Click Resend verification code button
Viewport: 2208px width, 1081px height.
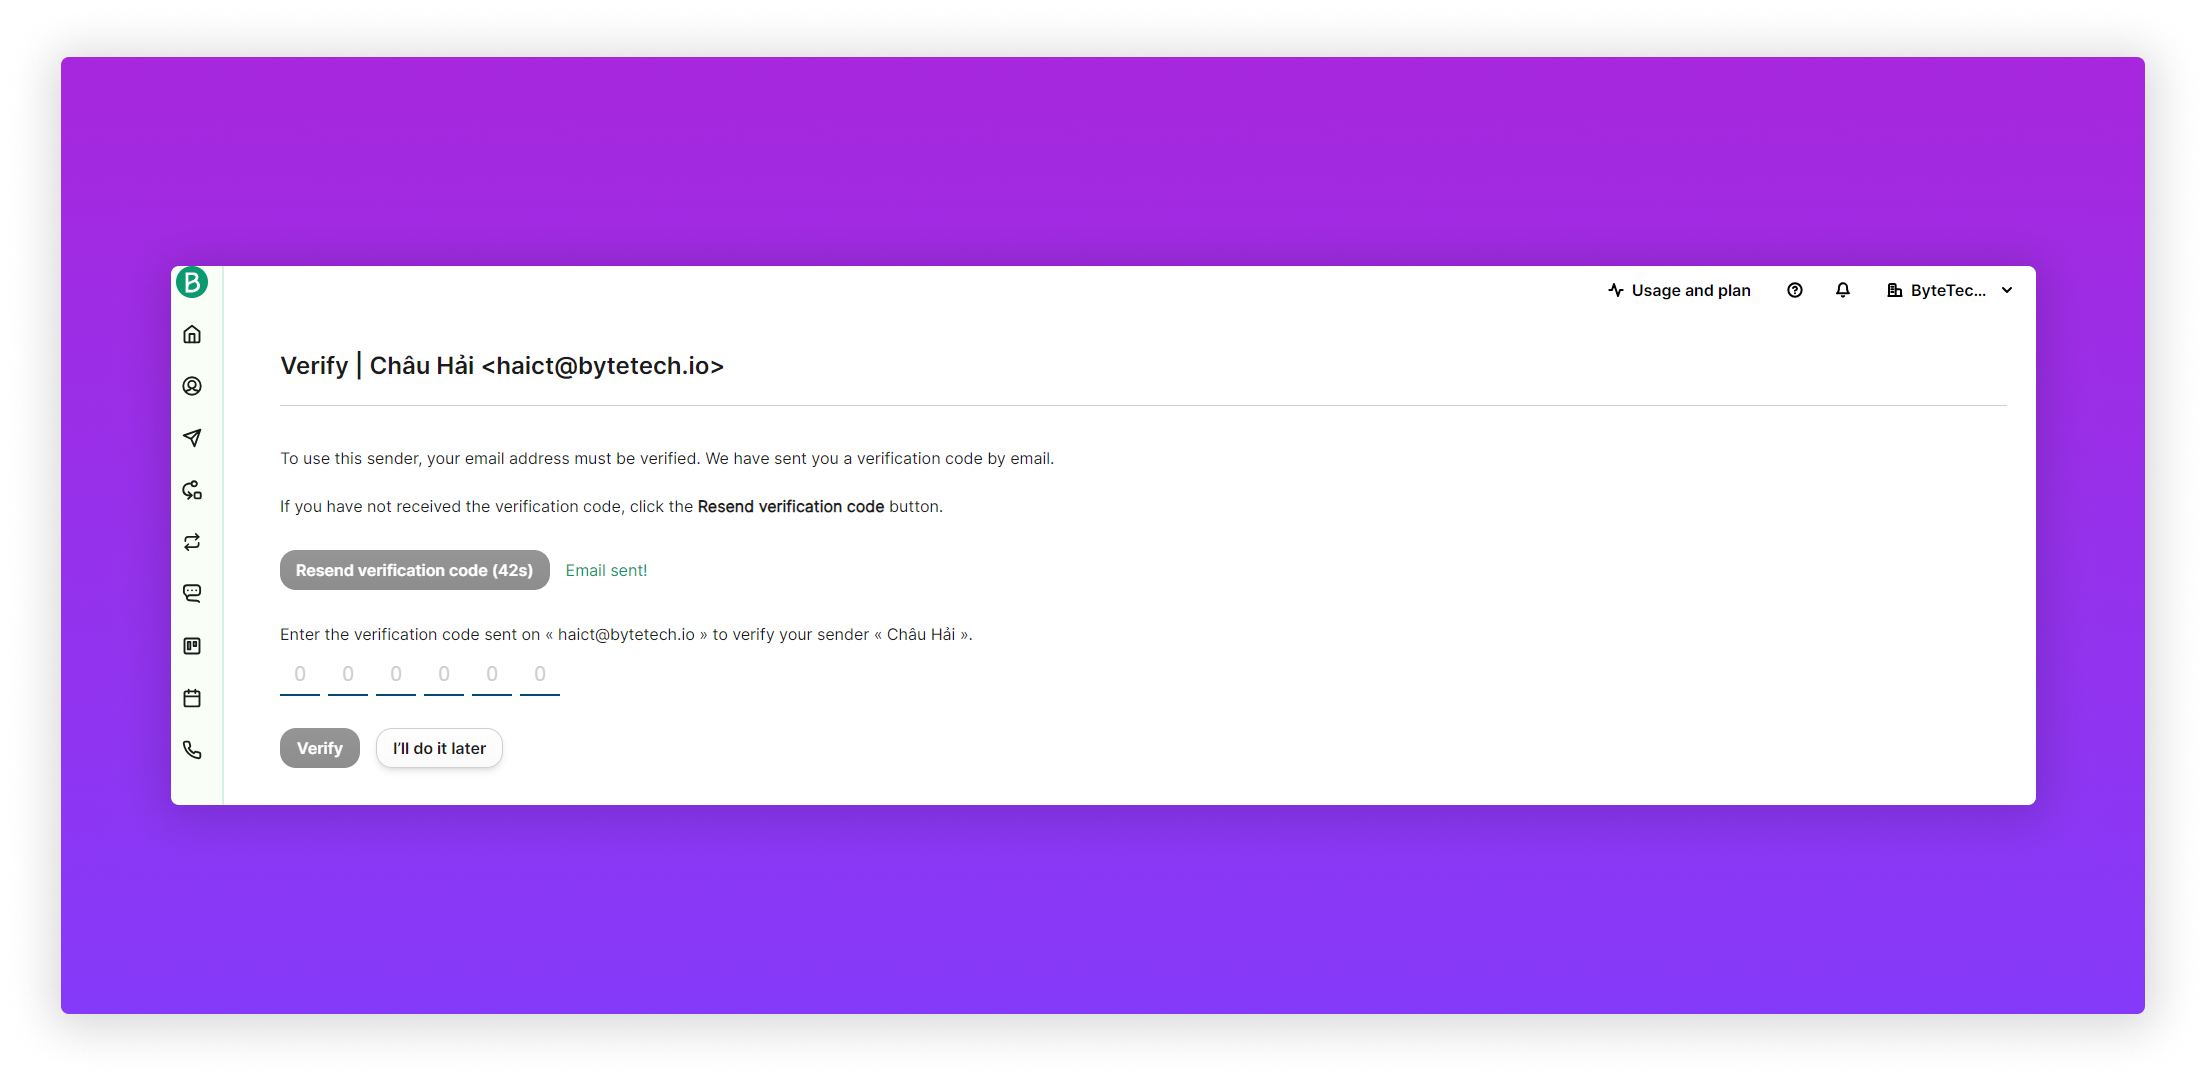[x=414, y=570]
